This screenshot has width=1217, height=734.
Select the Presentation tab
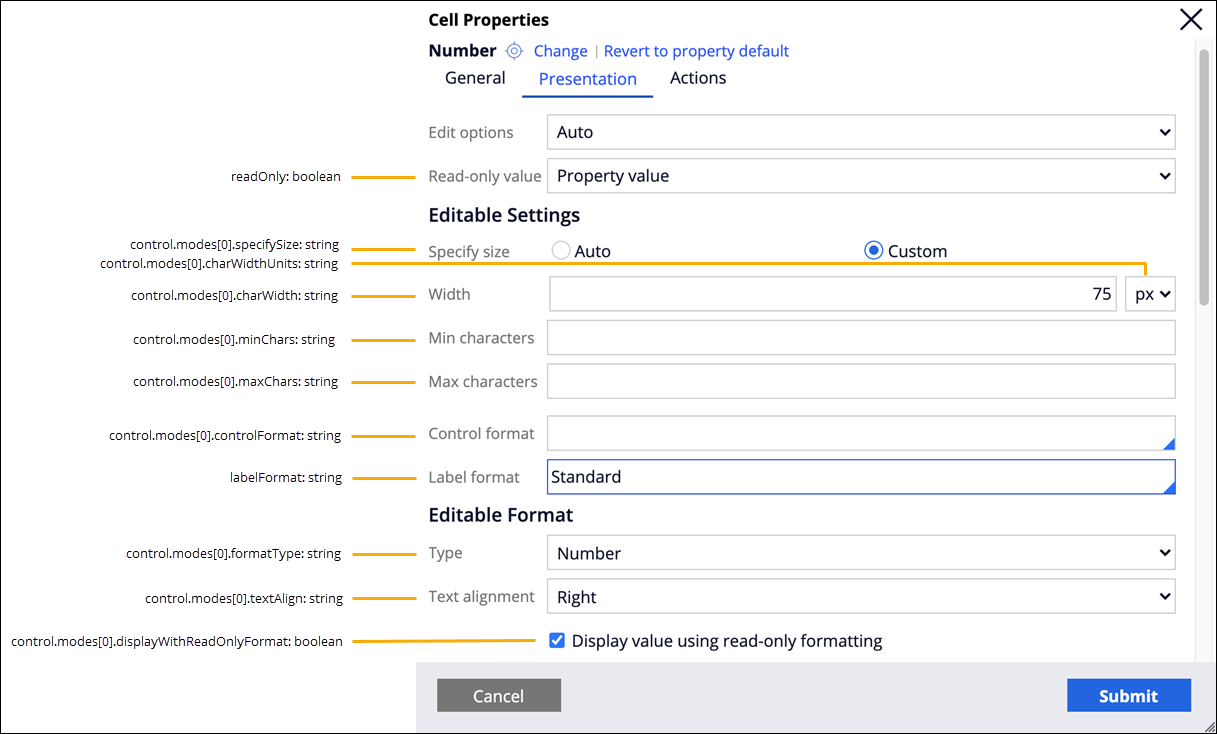[x=587, y=79]
